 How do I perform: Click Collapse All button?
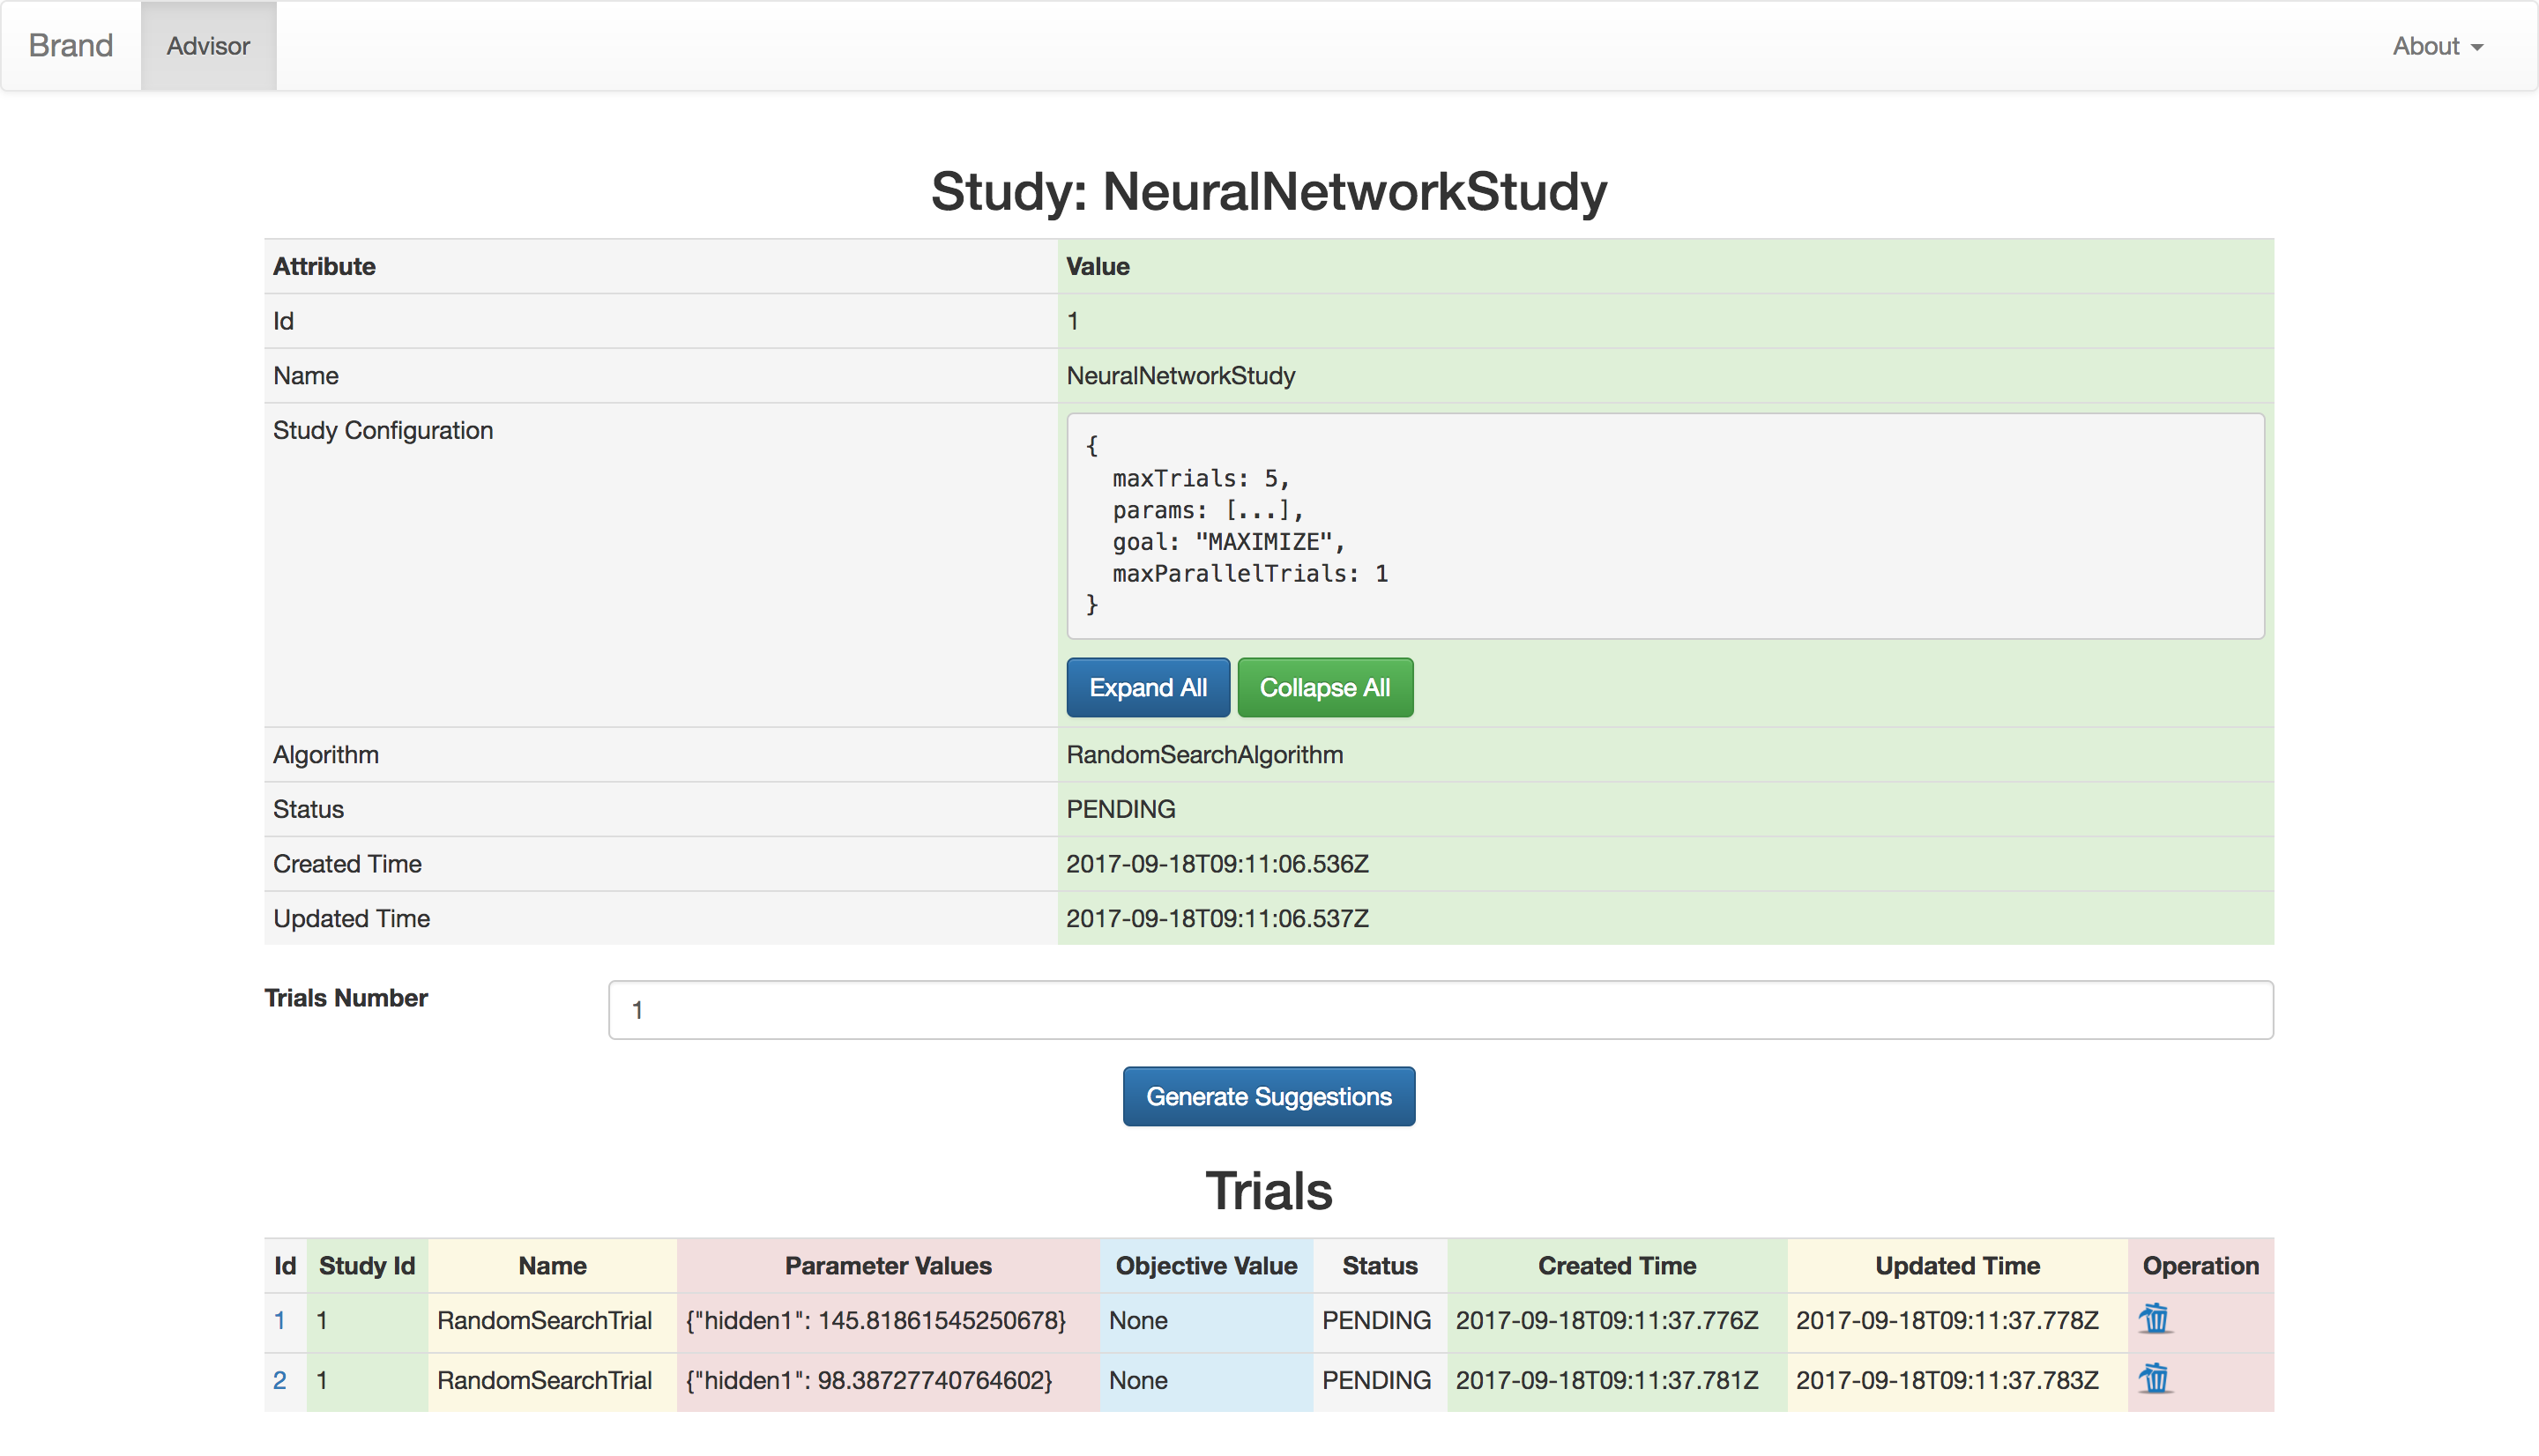[1324, 688]
